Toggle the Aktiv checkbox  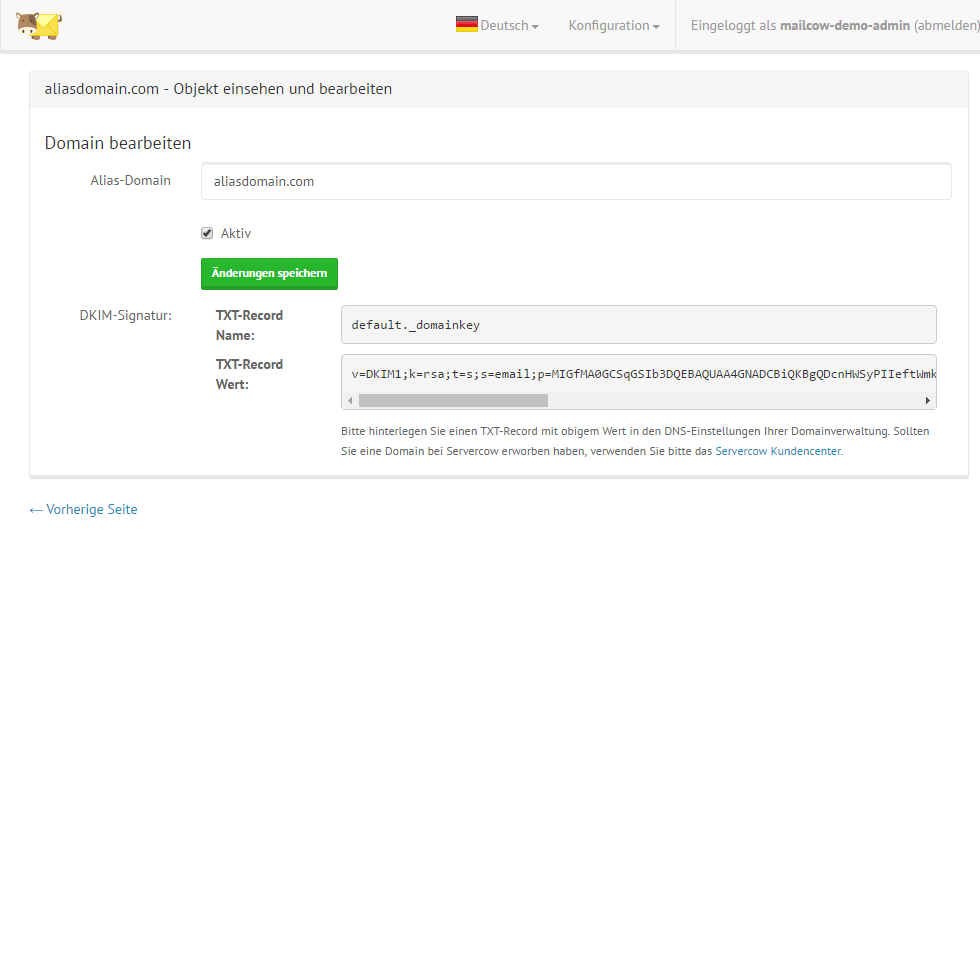pyautogui.click(x=207, y=233)
